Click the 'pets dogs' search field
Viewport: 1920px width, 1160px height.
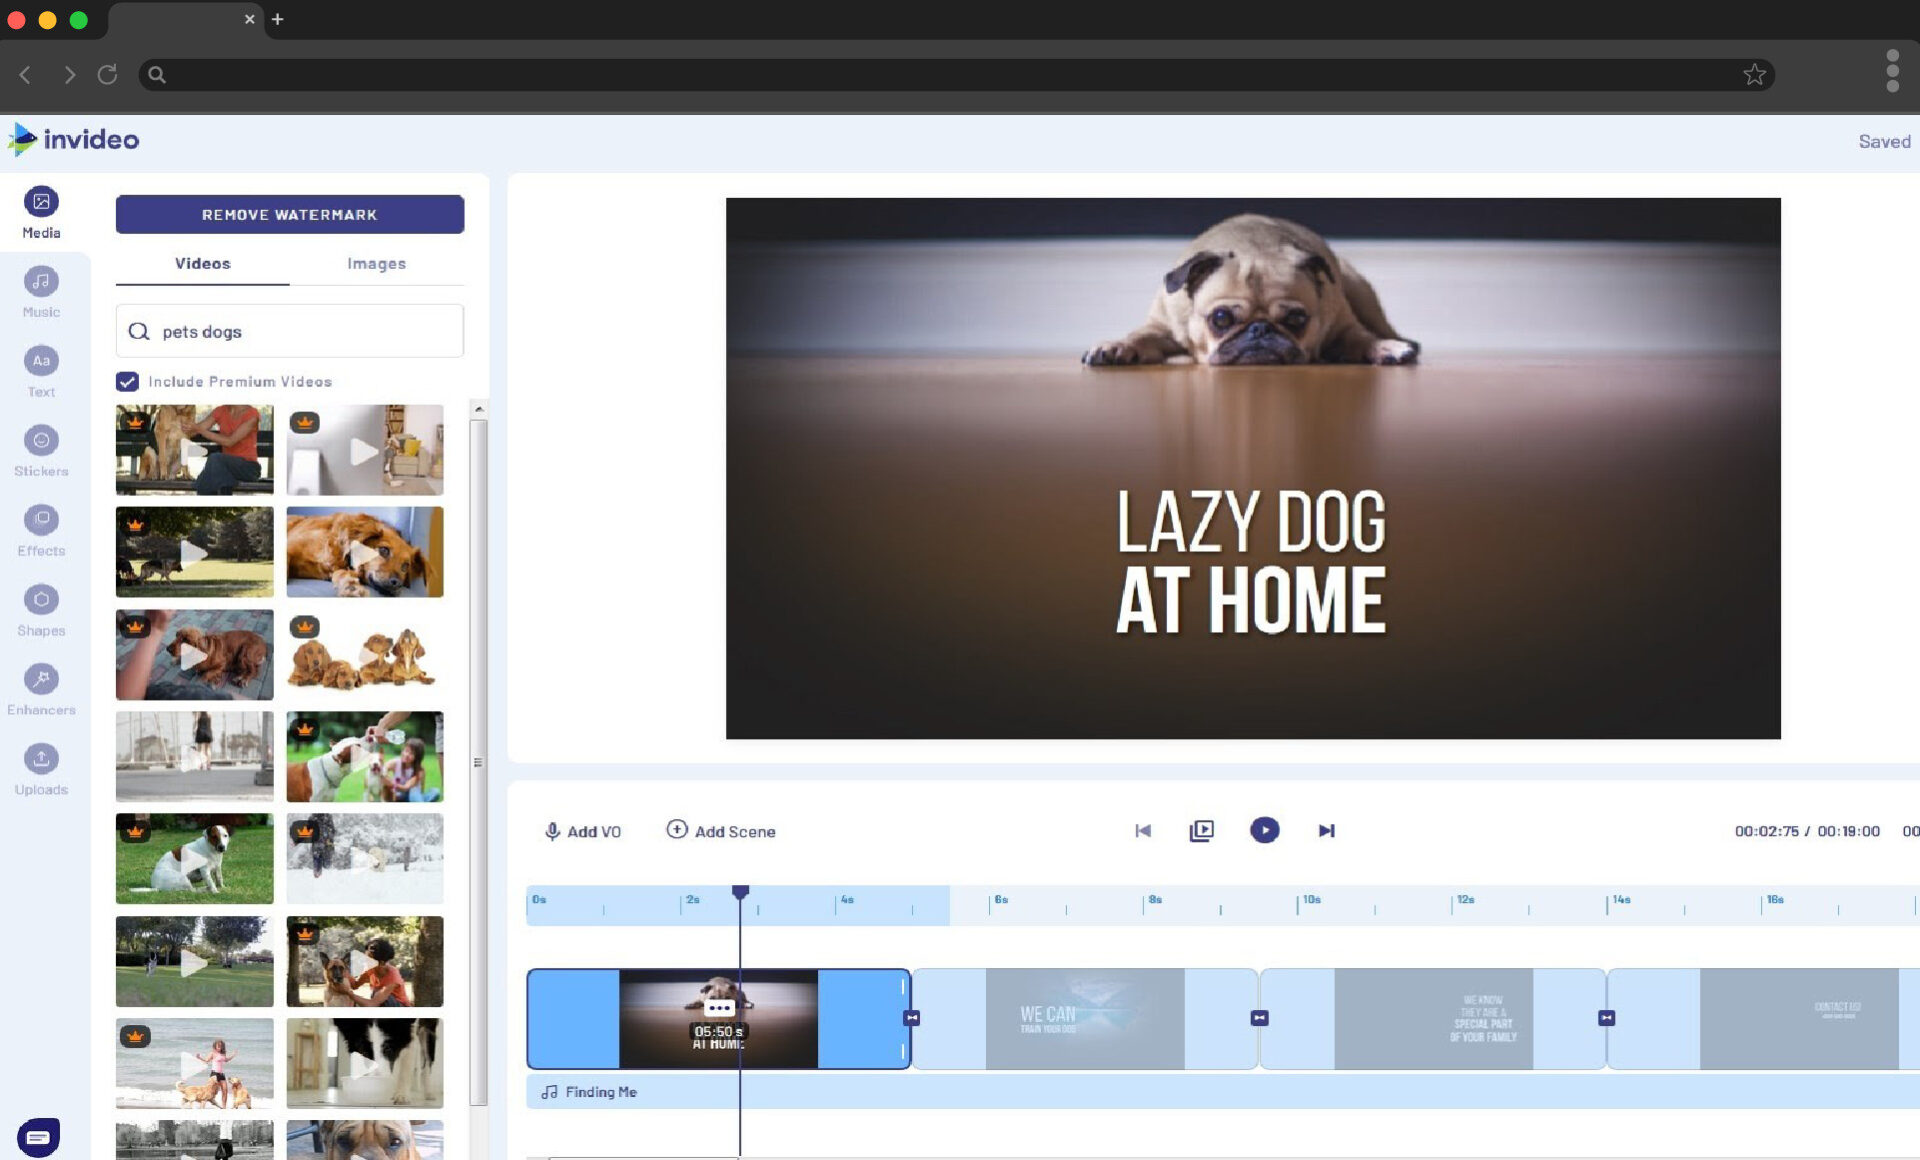point(290,331)
